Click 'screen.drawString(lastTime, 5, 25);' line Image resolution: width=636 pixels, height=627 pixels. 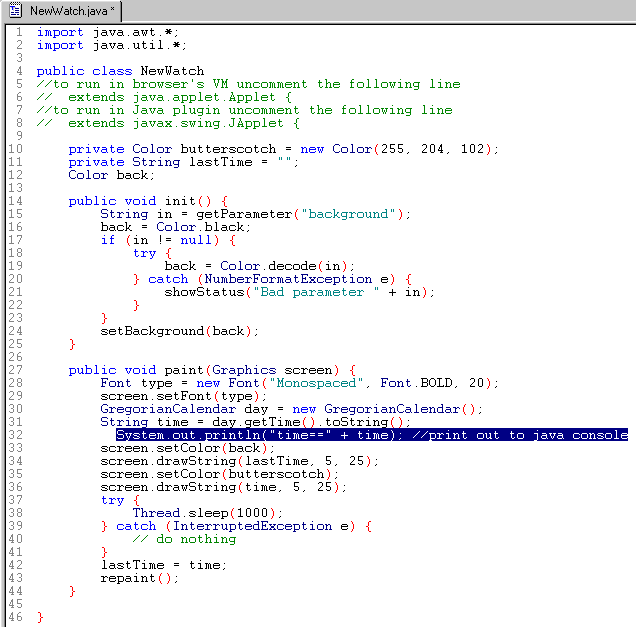coord(239,461)
